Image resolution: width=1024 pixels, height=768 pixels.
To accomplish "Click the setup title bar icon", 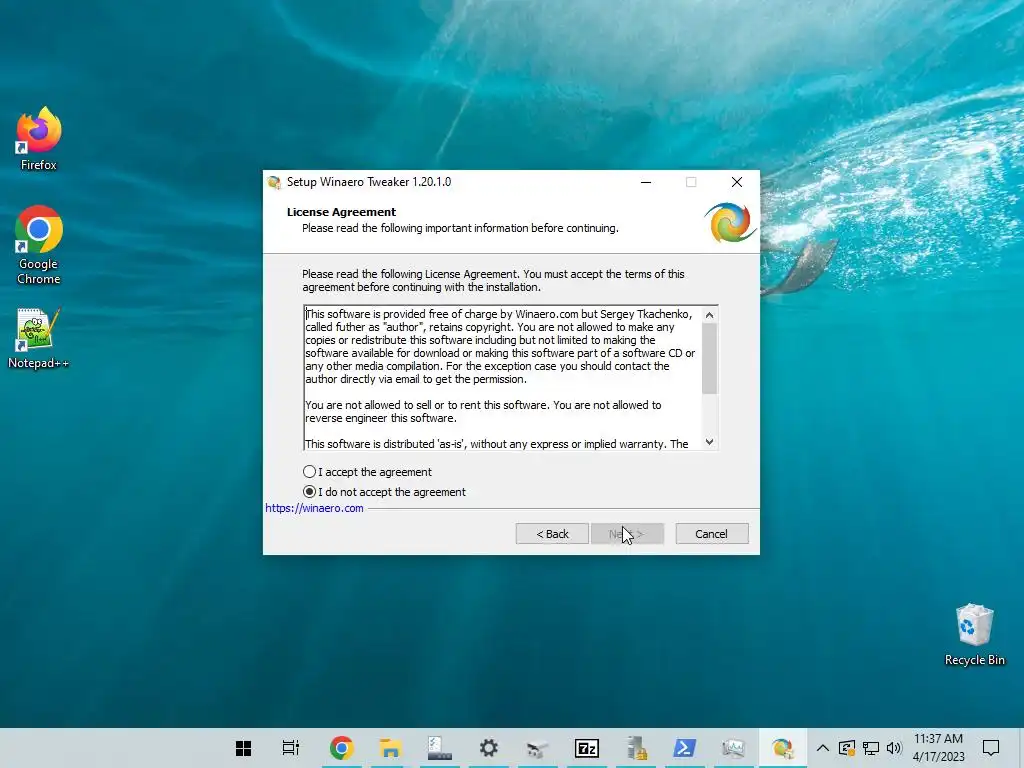I will [x=274, y=182].
